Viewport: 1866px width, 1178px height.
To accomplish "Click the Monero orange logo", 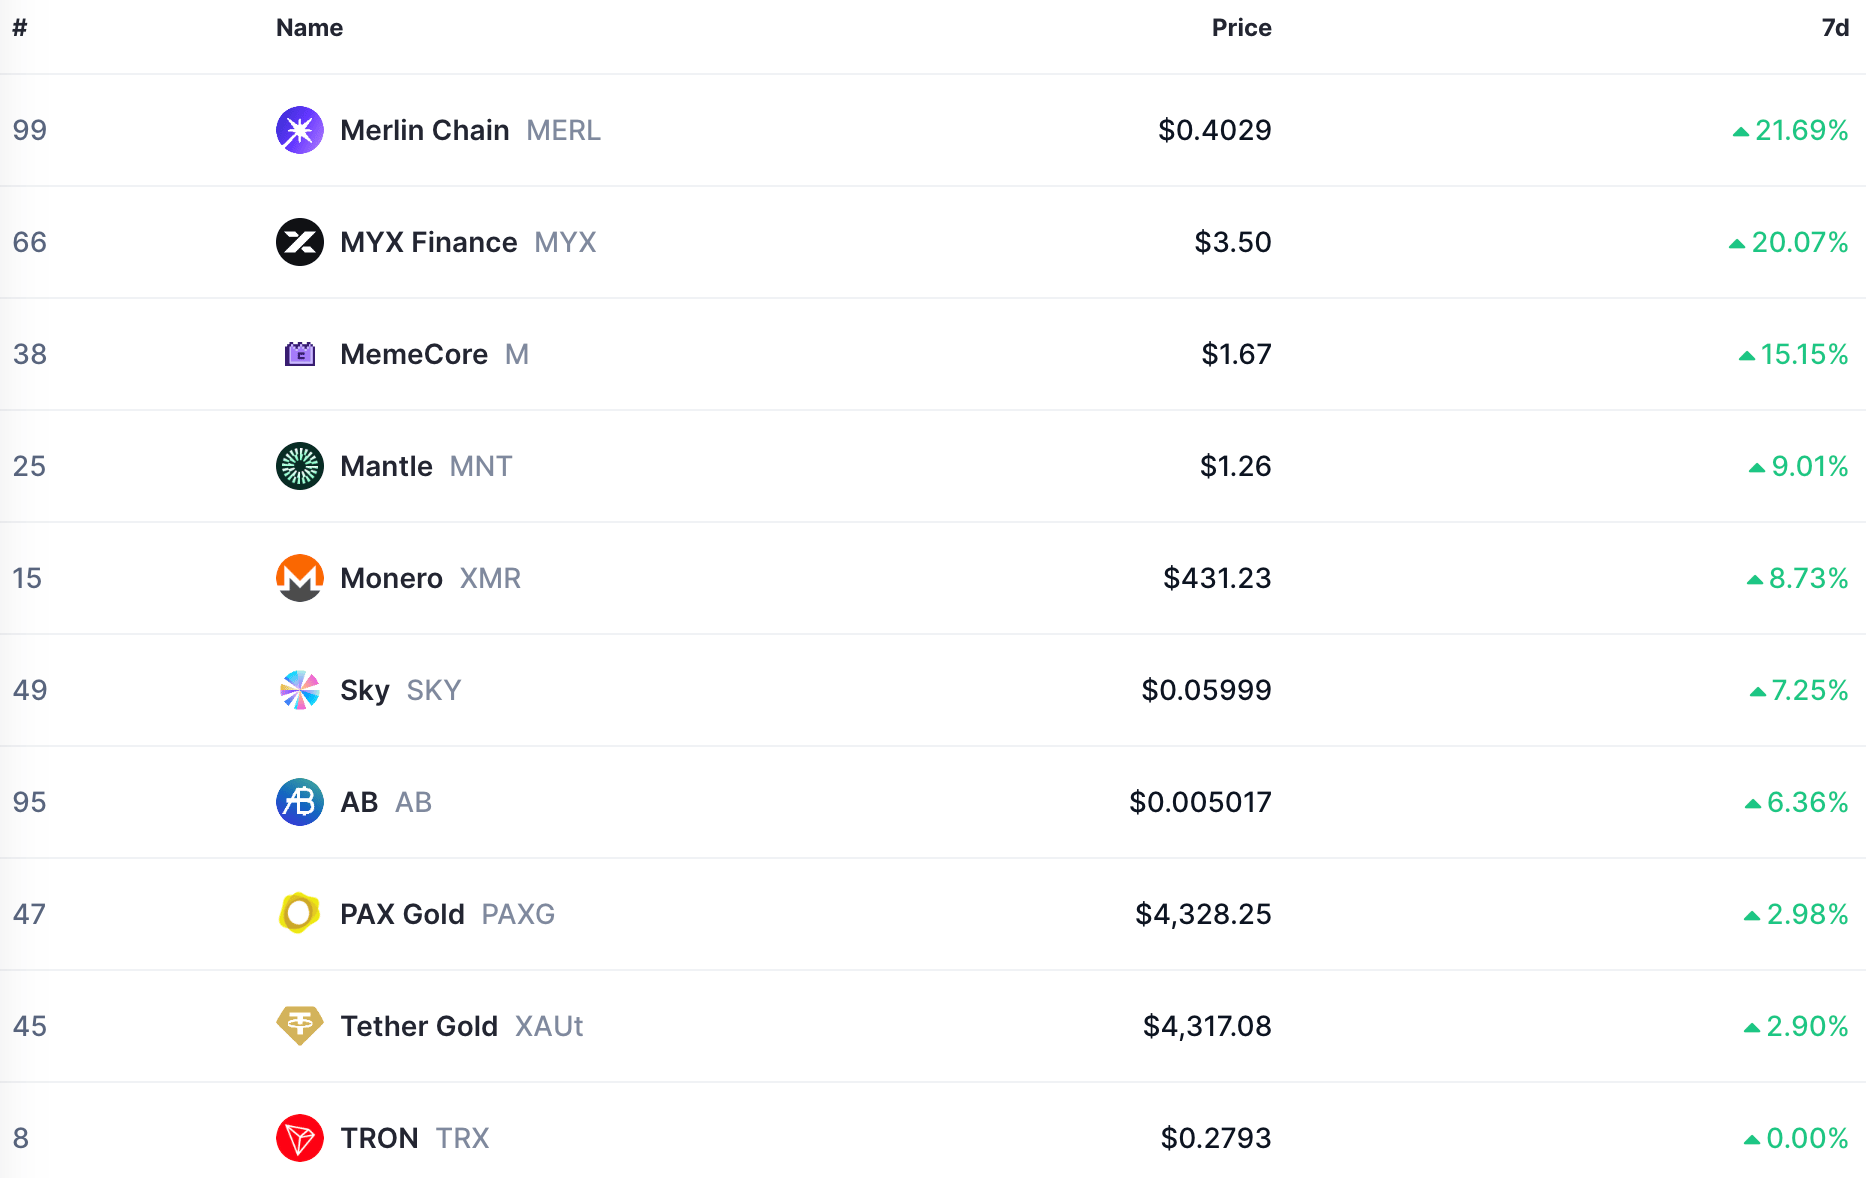I will click(x=299, y=578).
